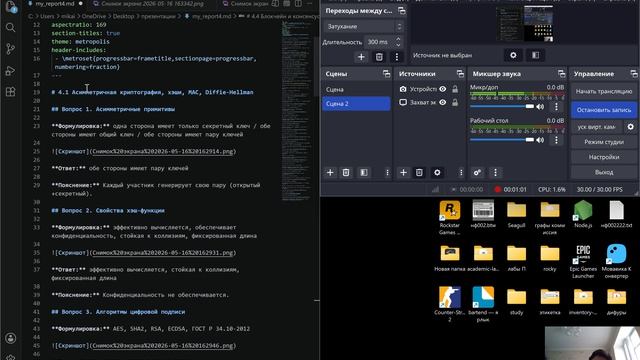
Task: Configure virtual camera gear icon
Action: coord(631,127)
